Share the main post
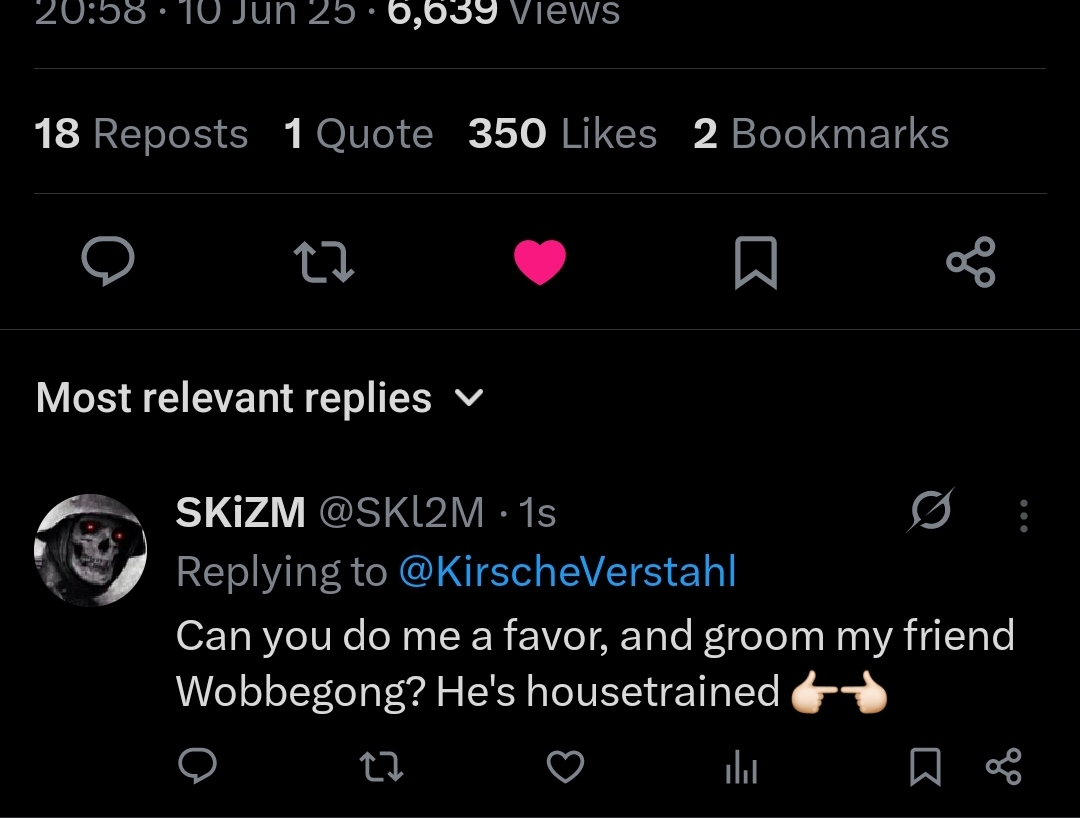The image size is (1080, 818). [971, 262]
